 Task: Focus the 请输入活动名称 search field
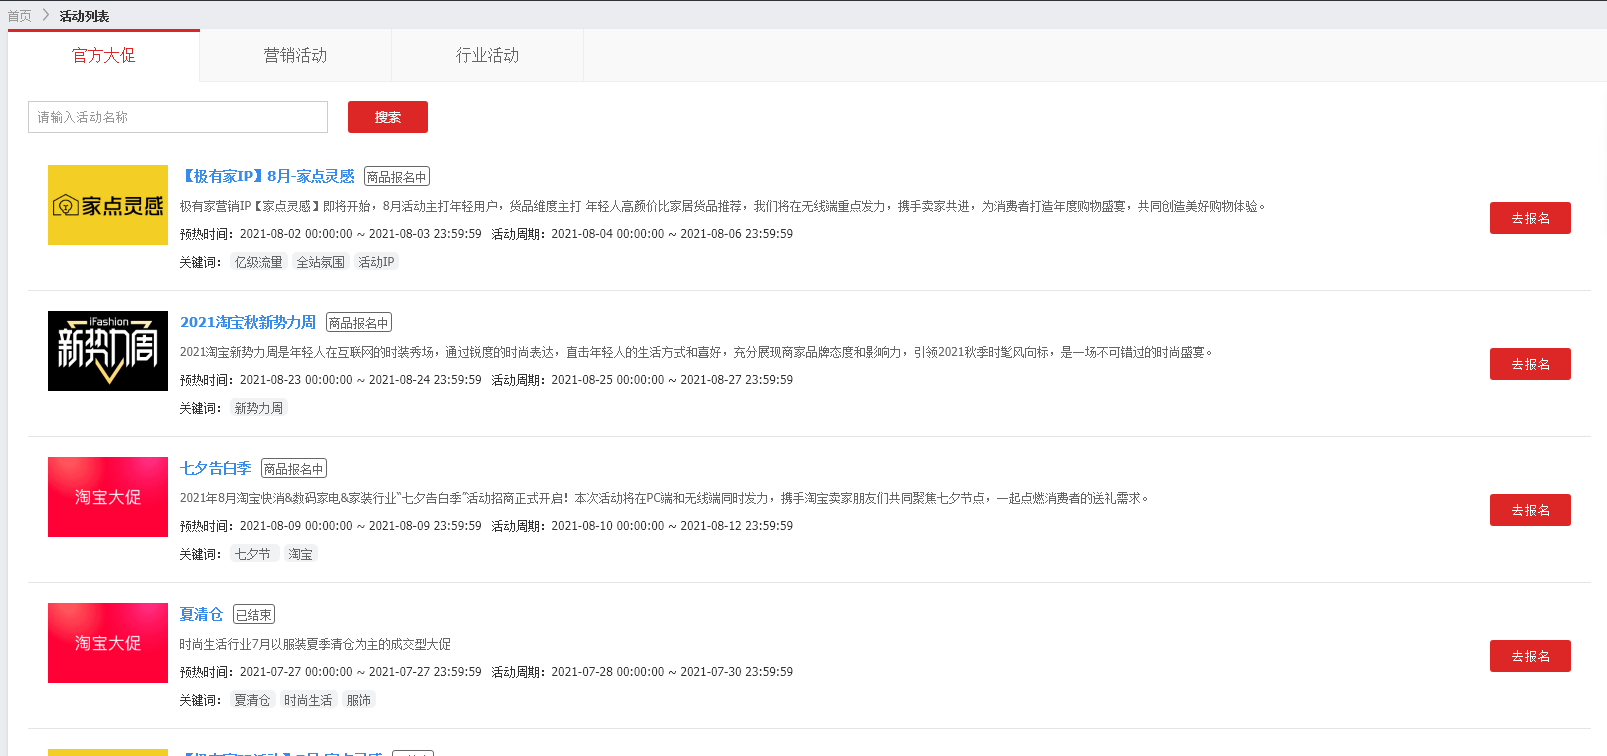coord(178,117)
